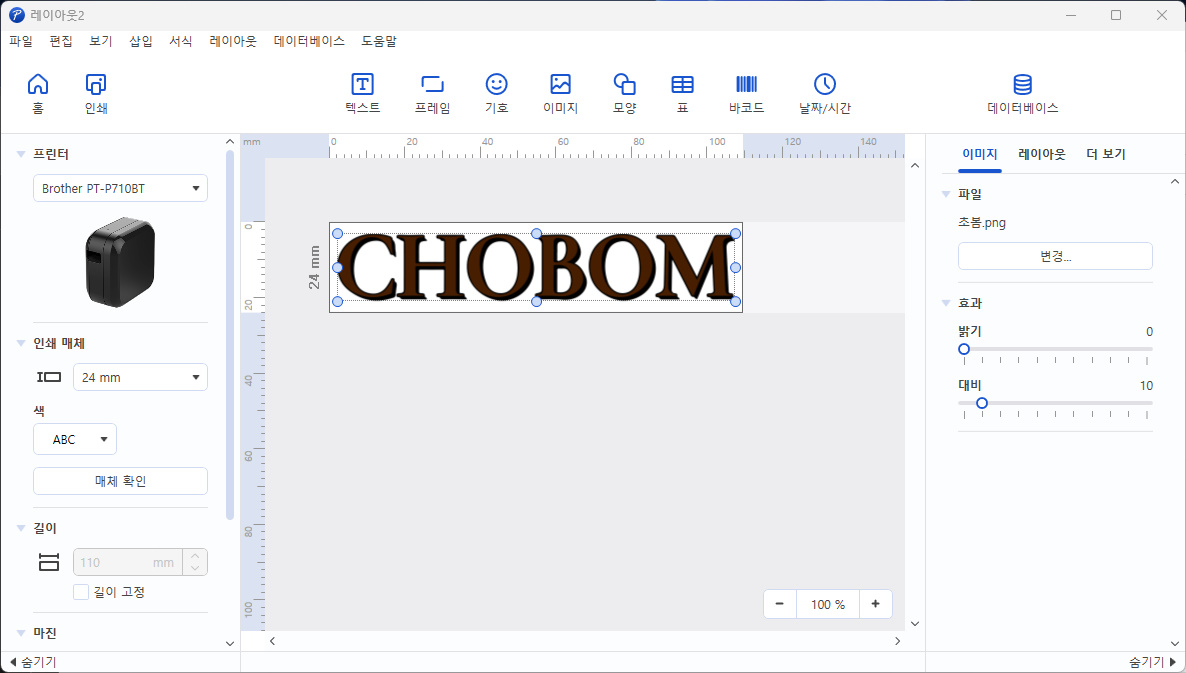This screenshot has height=673, width=1186.
Task: Collapse the 인쇄 매체 section
Action: tap(21, 343)
